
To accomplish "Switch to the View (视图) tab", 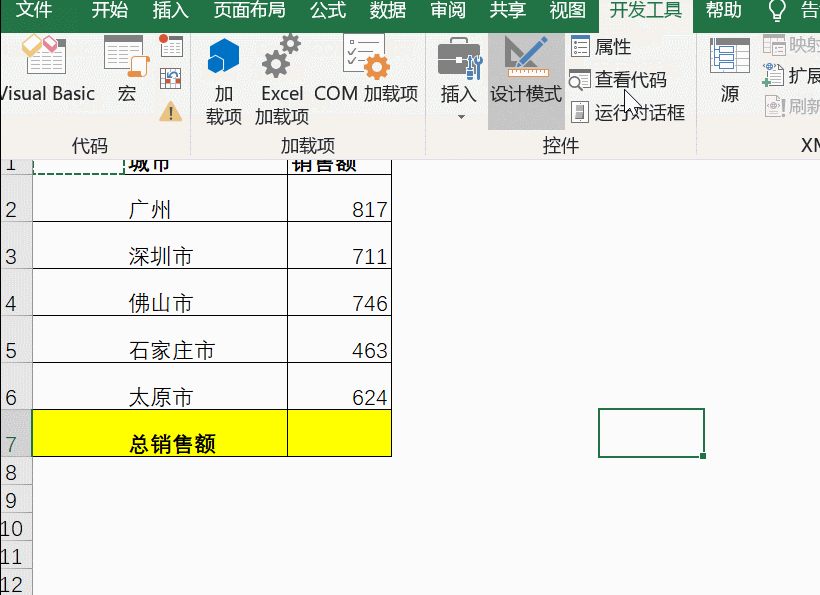I will [x=567, y=10].
